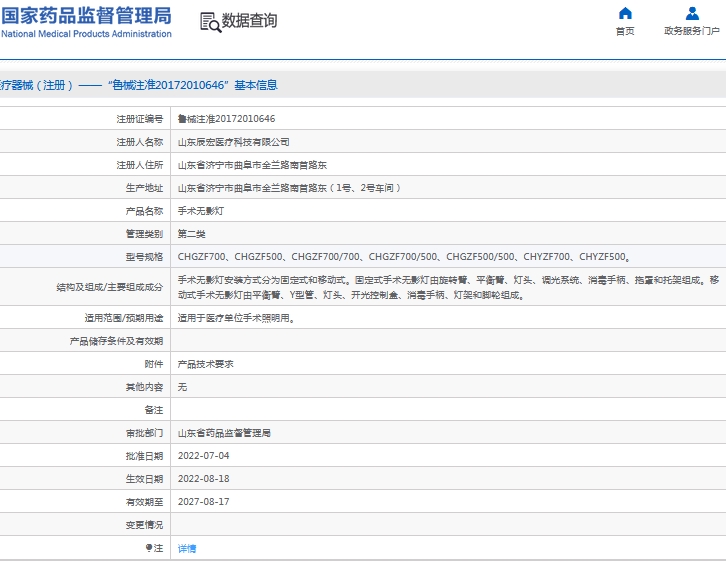Select registration number 鲁械注准20172010646 in table
Screen dimensions: 726x567
pyautogui.click(x=226, y=118)
